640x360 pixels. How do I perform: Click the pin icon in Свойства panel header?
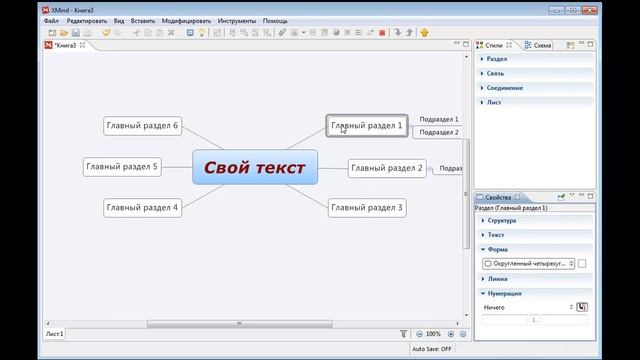561,197
